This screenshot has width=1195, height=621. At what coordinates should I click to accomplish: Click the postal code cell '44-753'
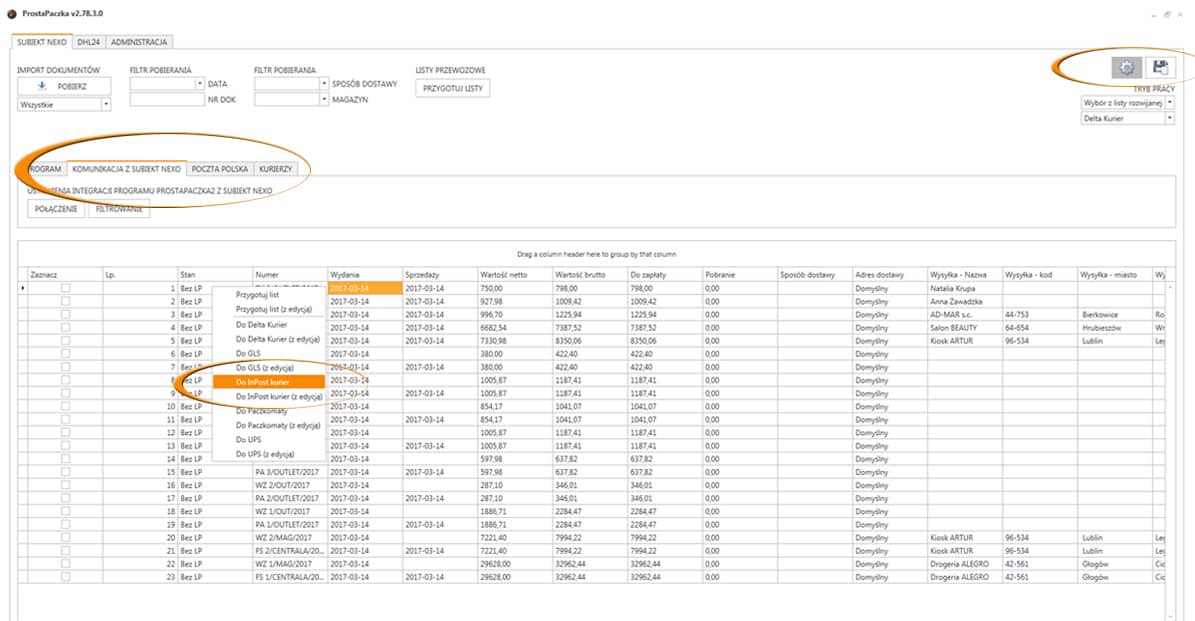(x=1040, y=315)
